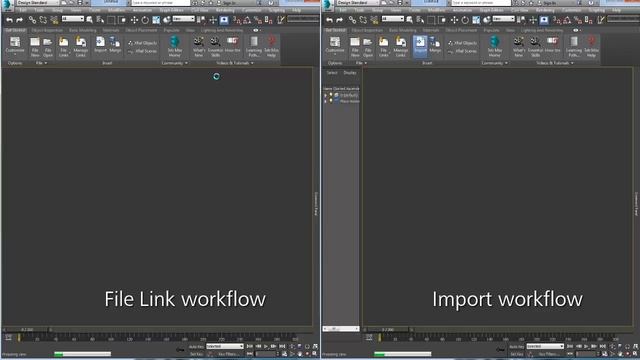Choose Select and Rotate tool in left window
Image resolution: width=640 pixels, height=360 pixels.
click(145, 20)
